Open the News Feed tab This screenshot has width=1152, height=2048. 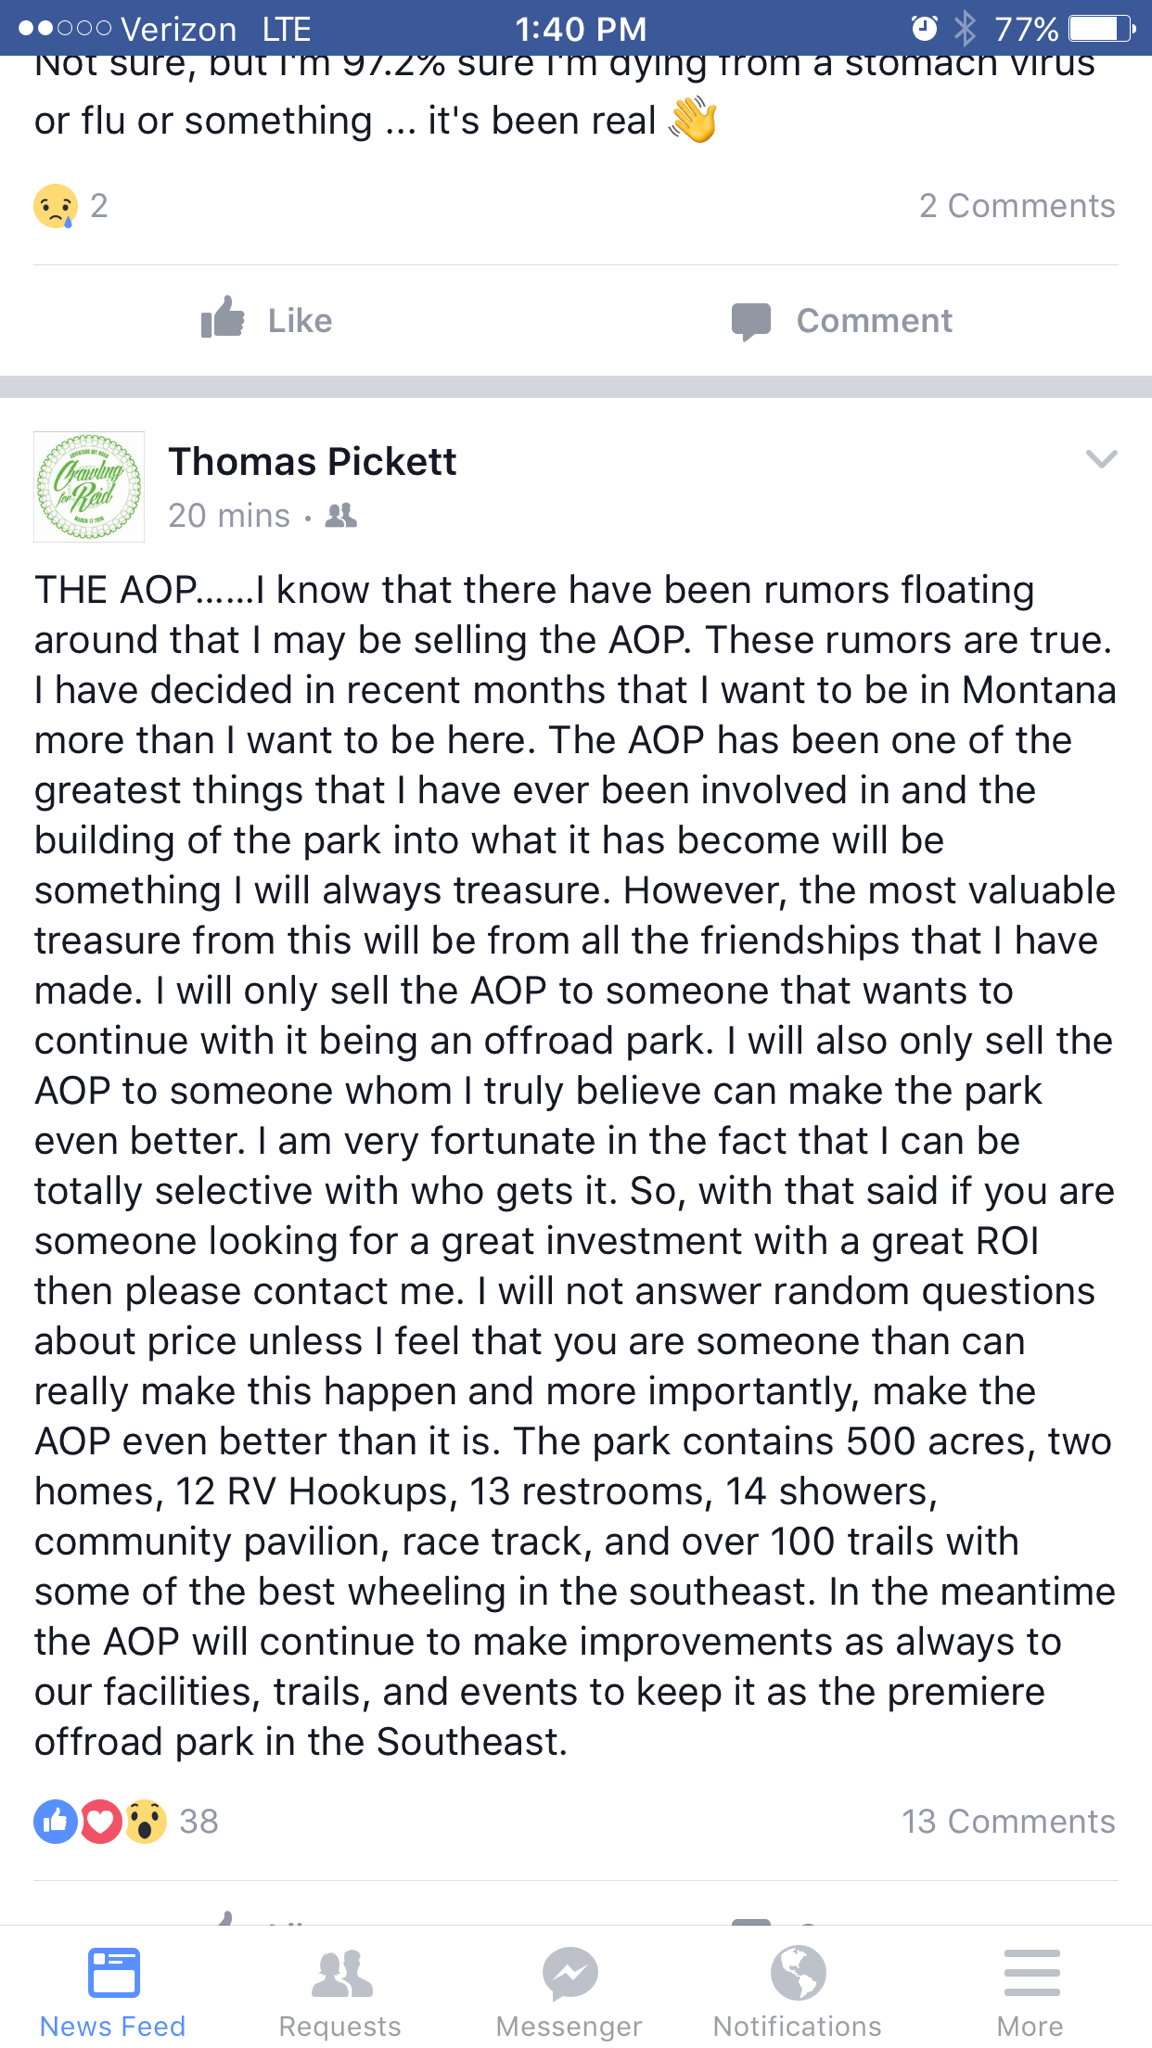(x=113, y=1992)
